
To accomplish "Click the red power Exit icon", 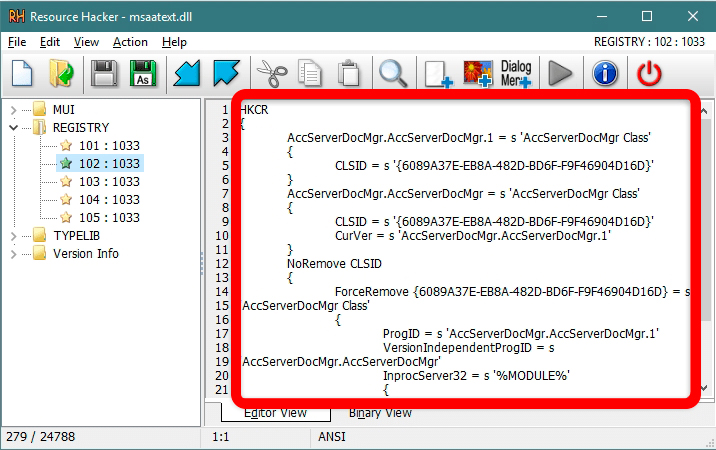I will tap(649, 73).
